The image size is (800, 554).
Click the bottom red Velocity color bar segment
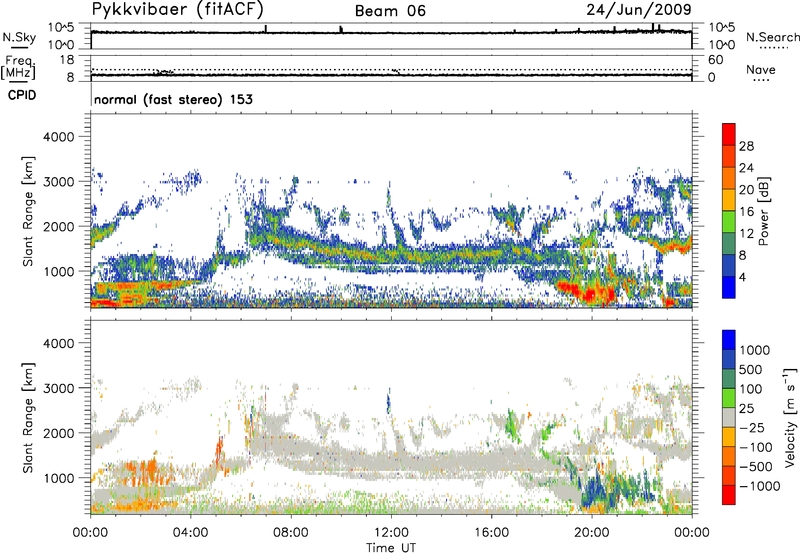729,495
